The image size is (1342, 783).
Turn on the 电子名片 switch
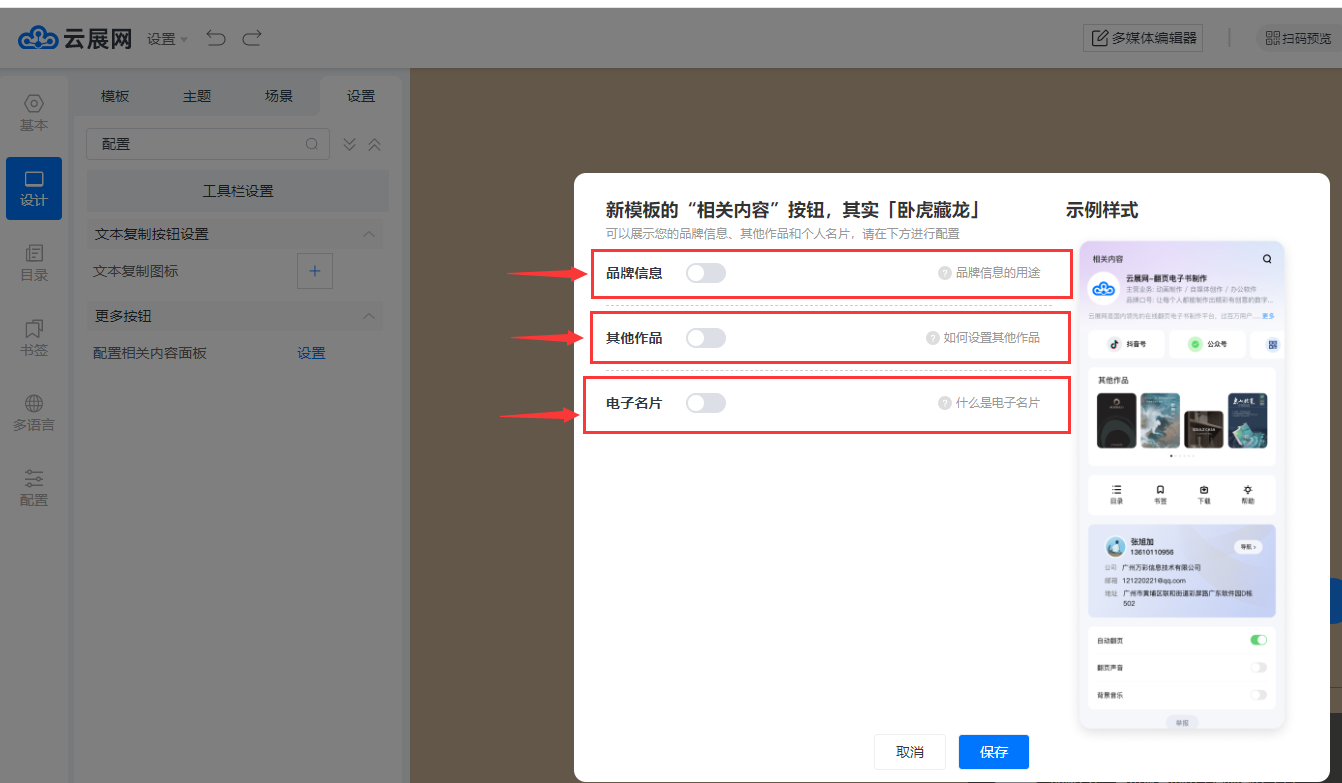706,403
